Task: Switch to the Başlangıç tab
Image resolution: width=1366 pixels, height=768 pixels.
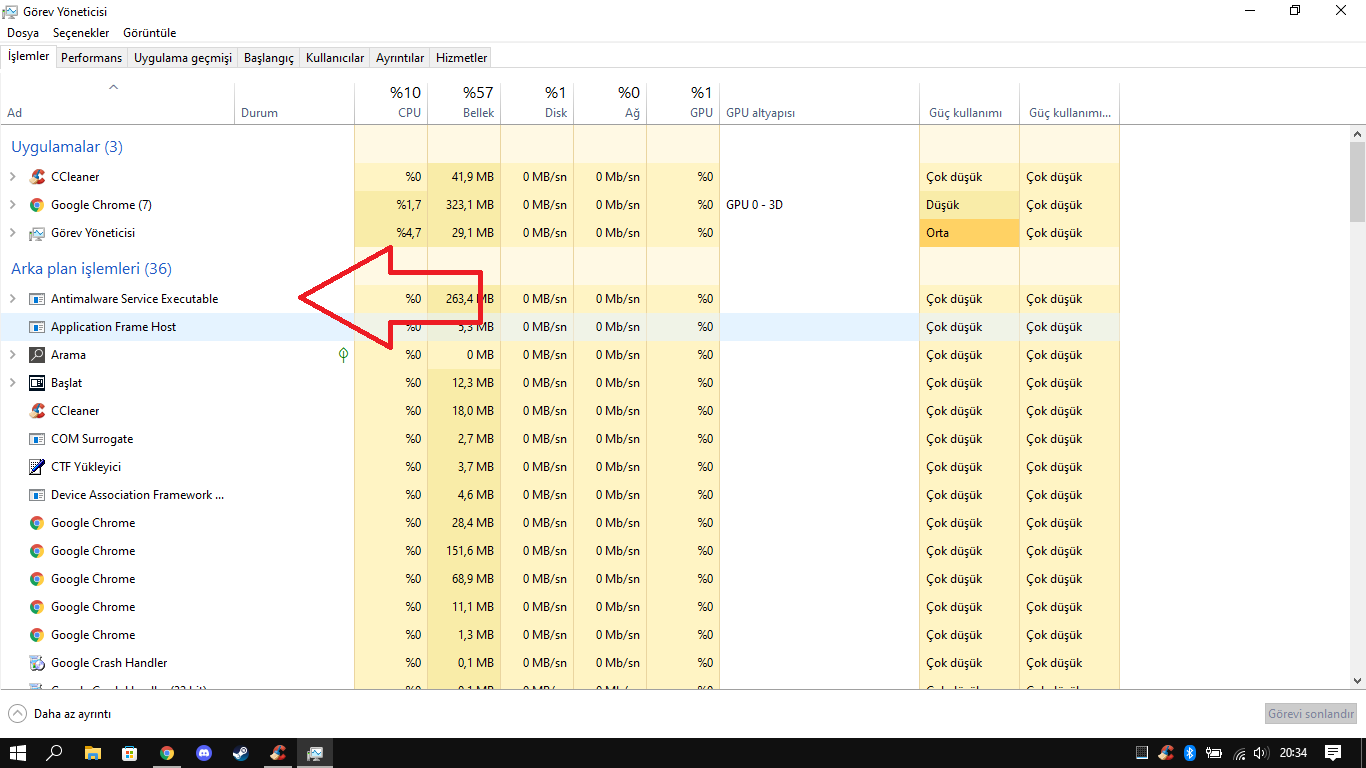Action: (269, 58)
